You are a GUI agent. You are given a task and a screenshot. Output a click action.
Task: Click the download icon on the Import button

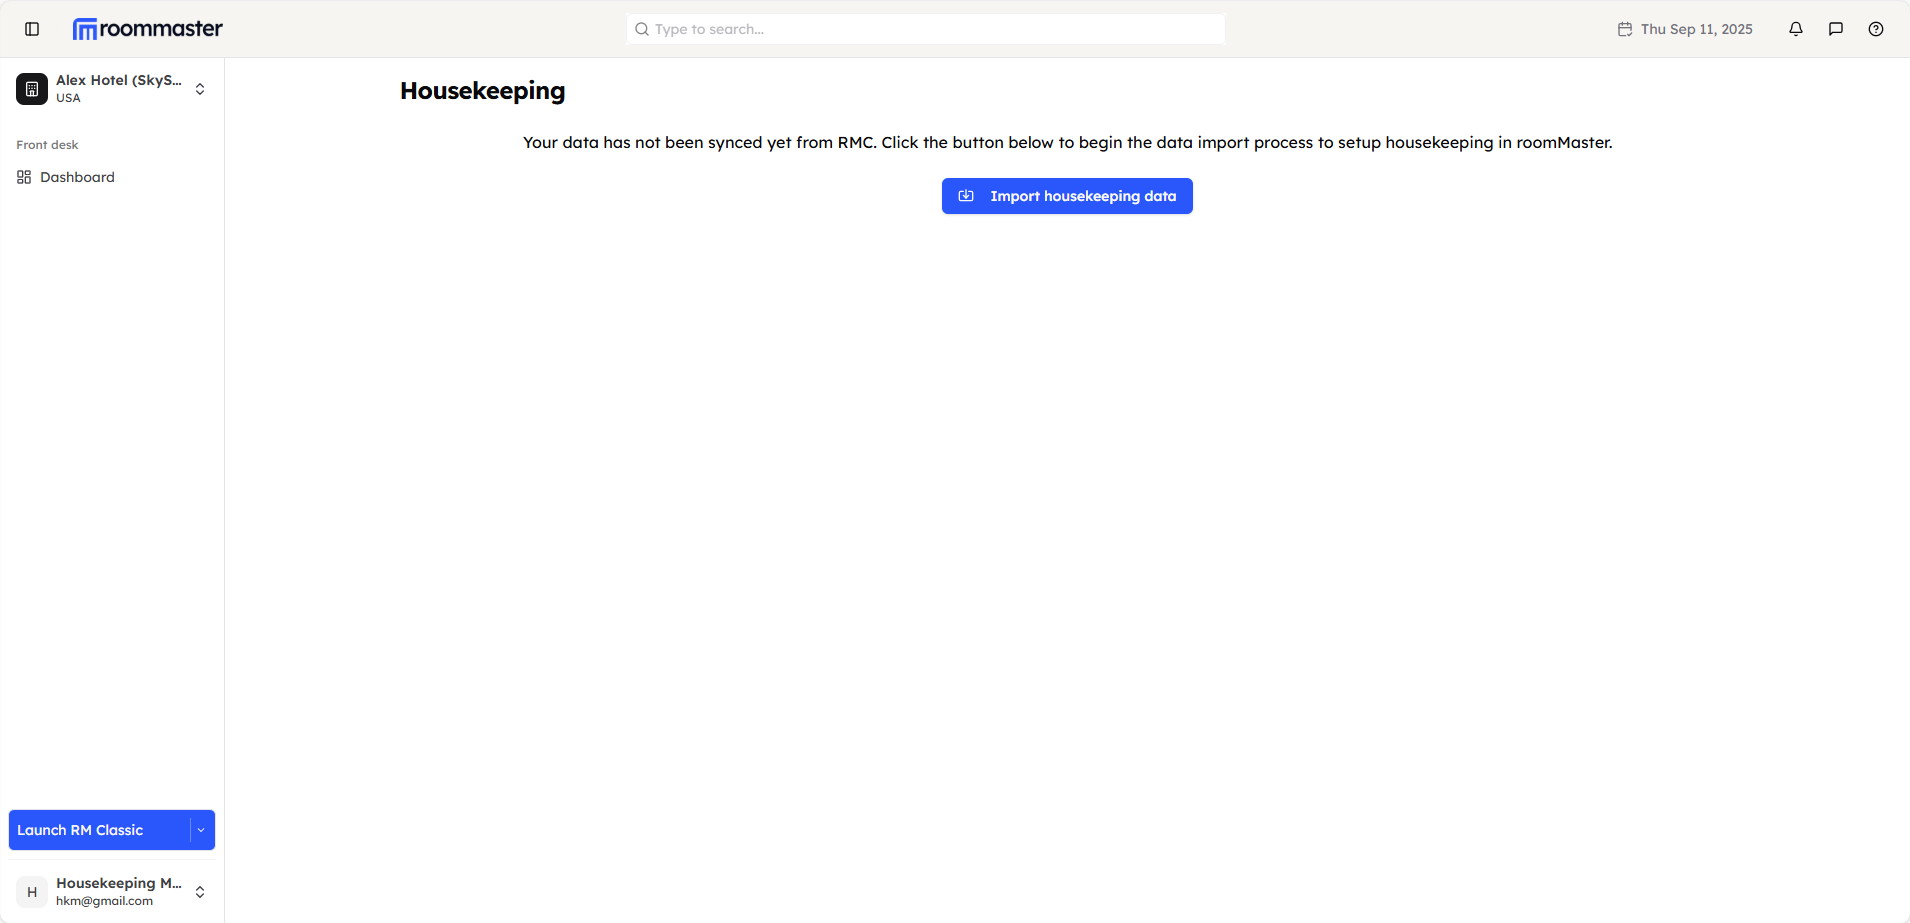pos(966,196)
